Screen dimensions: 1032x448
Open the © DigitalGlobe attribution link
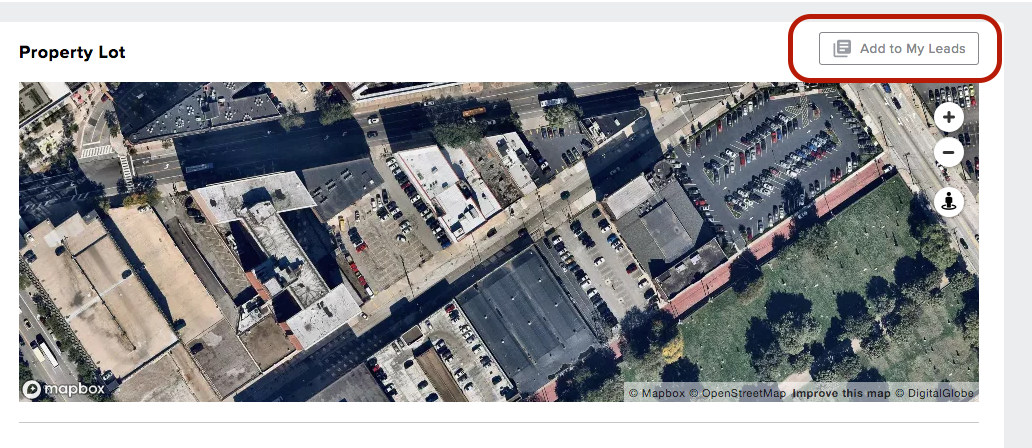tap(933, 393)
